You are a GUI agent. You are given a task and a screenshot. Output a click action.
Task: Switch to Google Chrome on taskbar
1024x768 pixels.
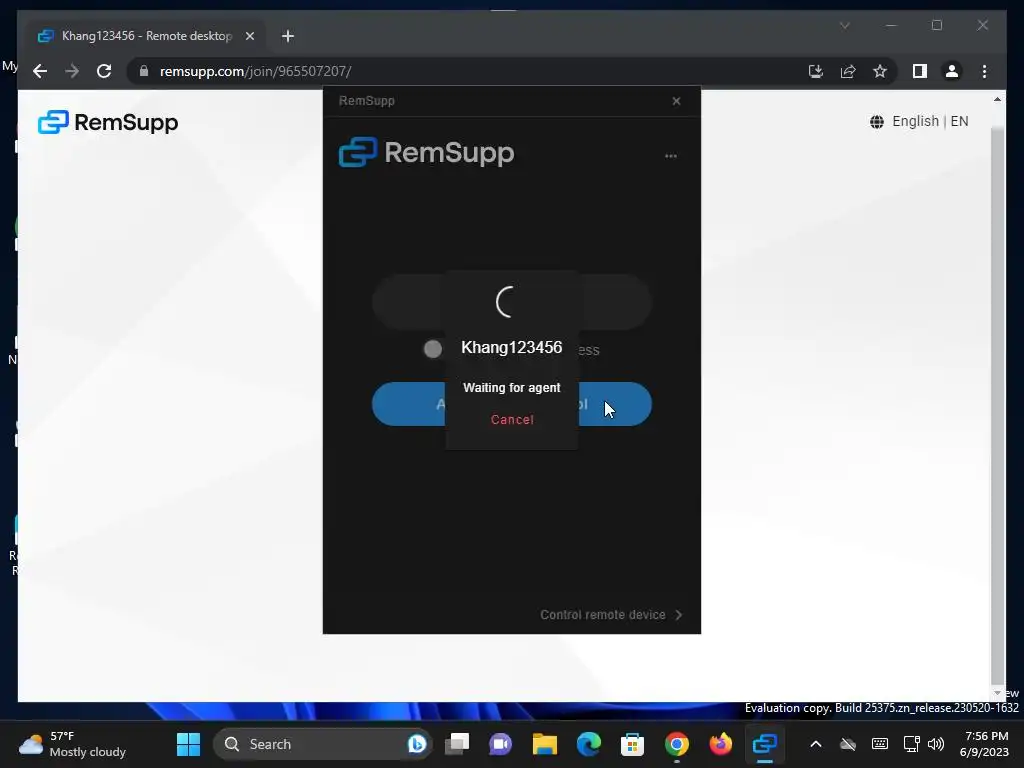[x=677, y=744]
